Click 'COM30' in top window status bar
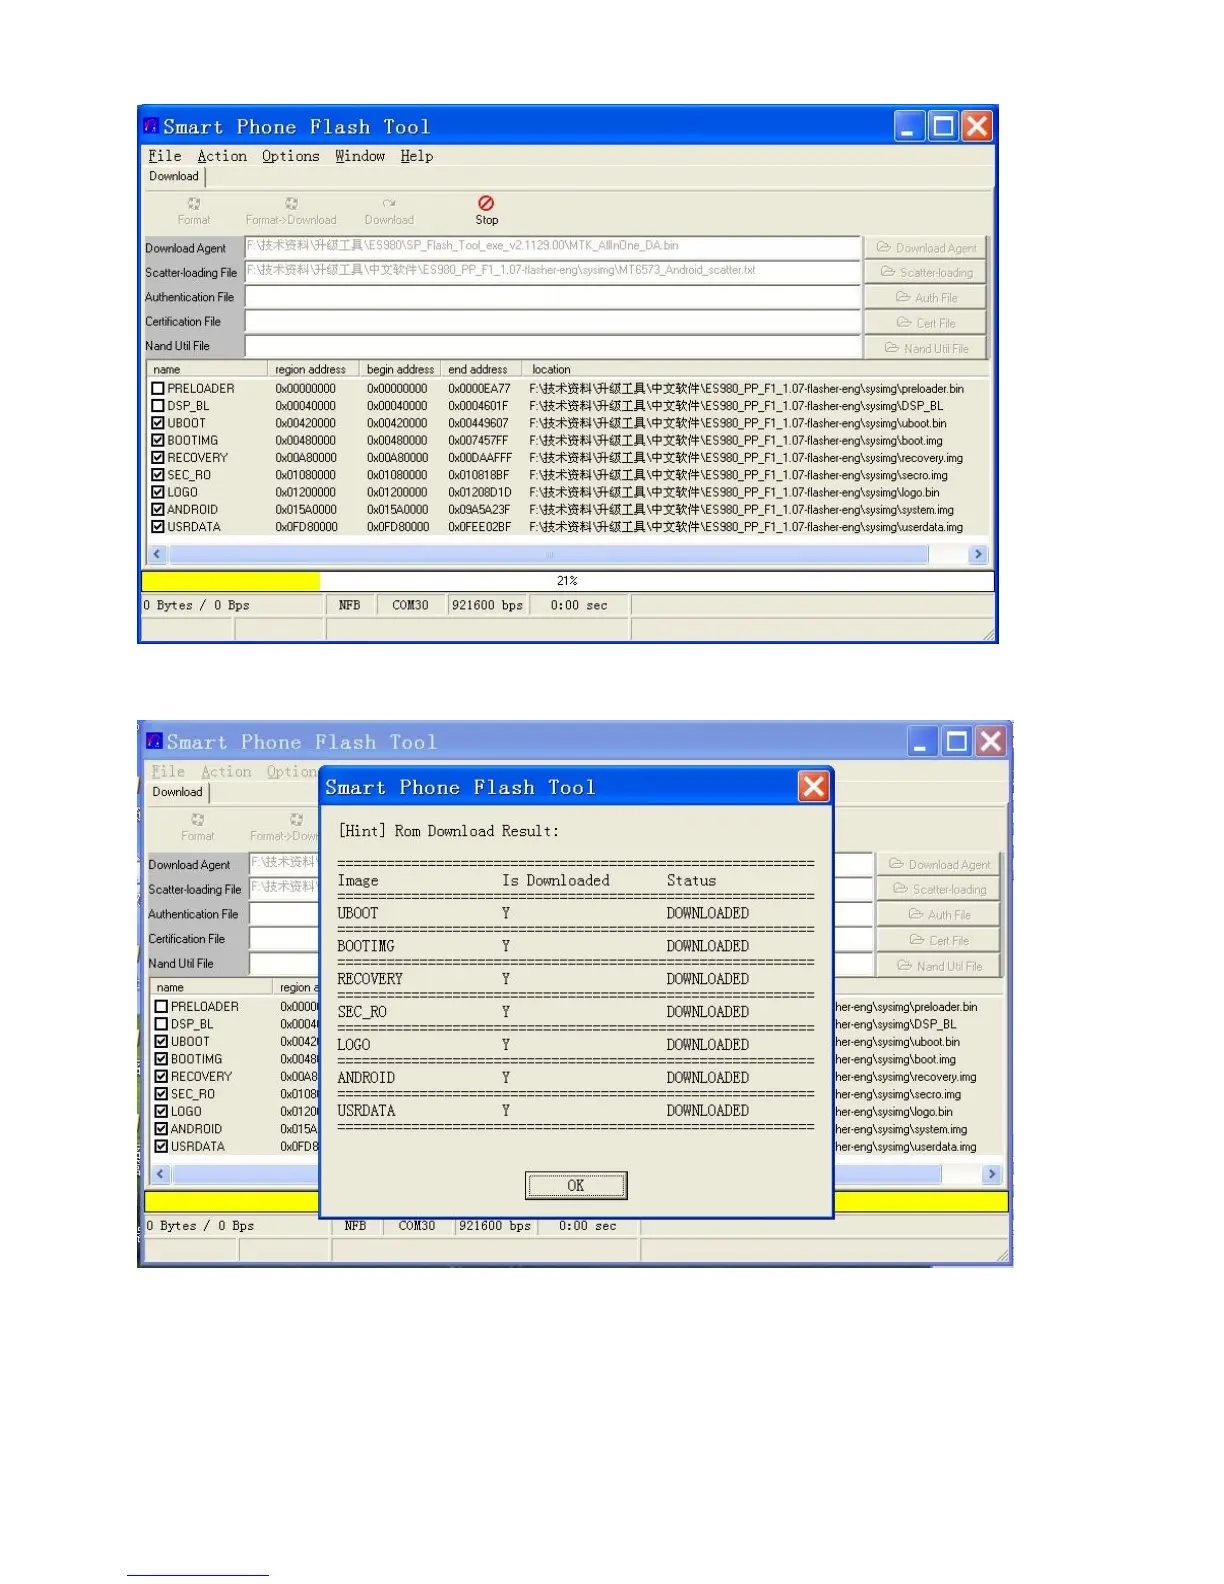The width and height of the screenshot is (1224, 1584). click(410, 605)
